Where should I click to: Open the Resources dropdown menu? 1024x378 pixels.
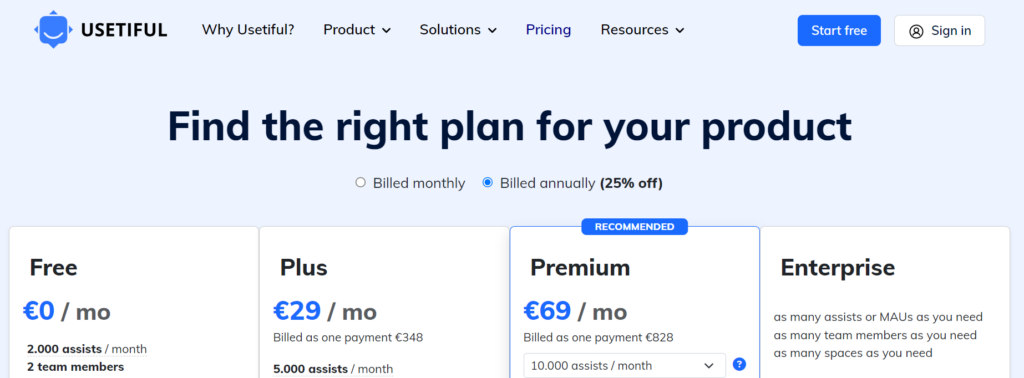[x=643, y=30]
